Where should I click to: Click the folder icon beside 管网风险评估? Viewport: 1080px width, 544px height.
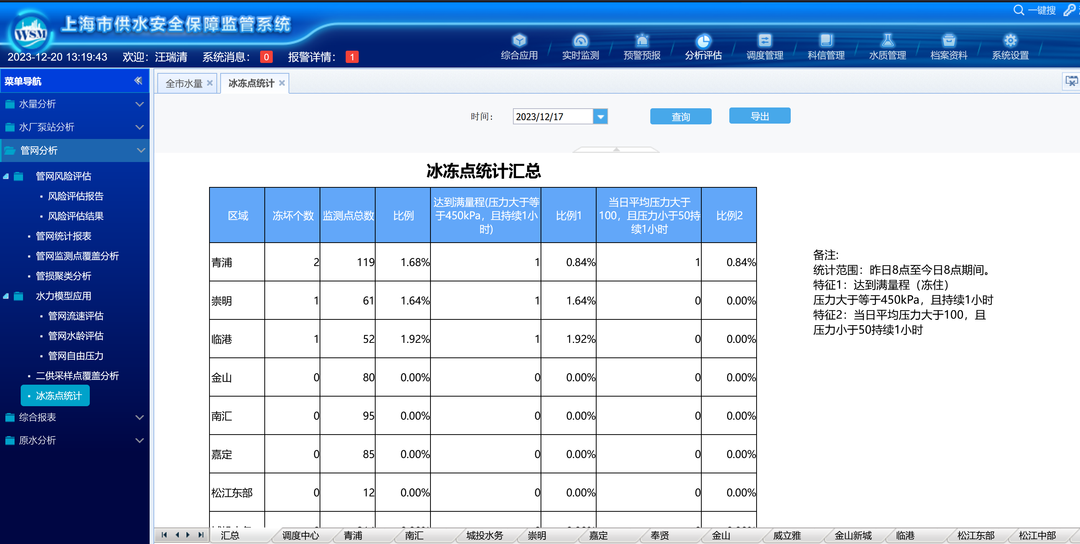point(19,176)
